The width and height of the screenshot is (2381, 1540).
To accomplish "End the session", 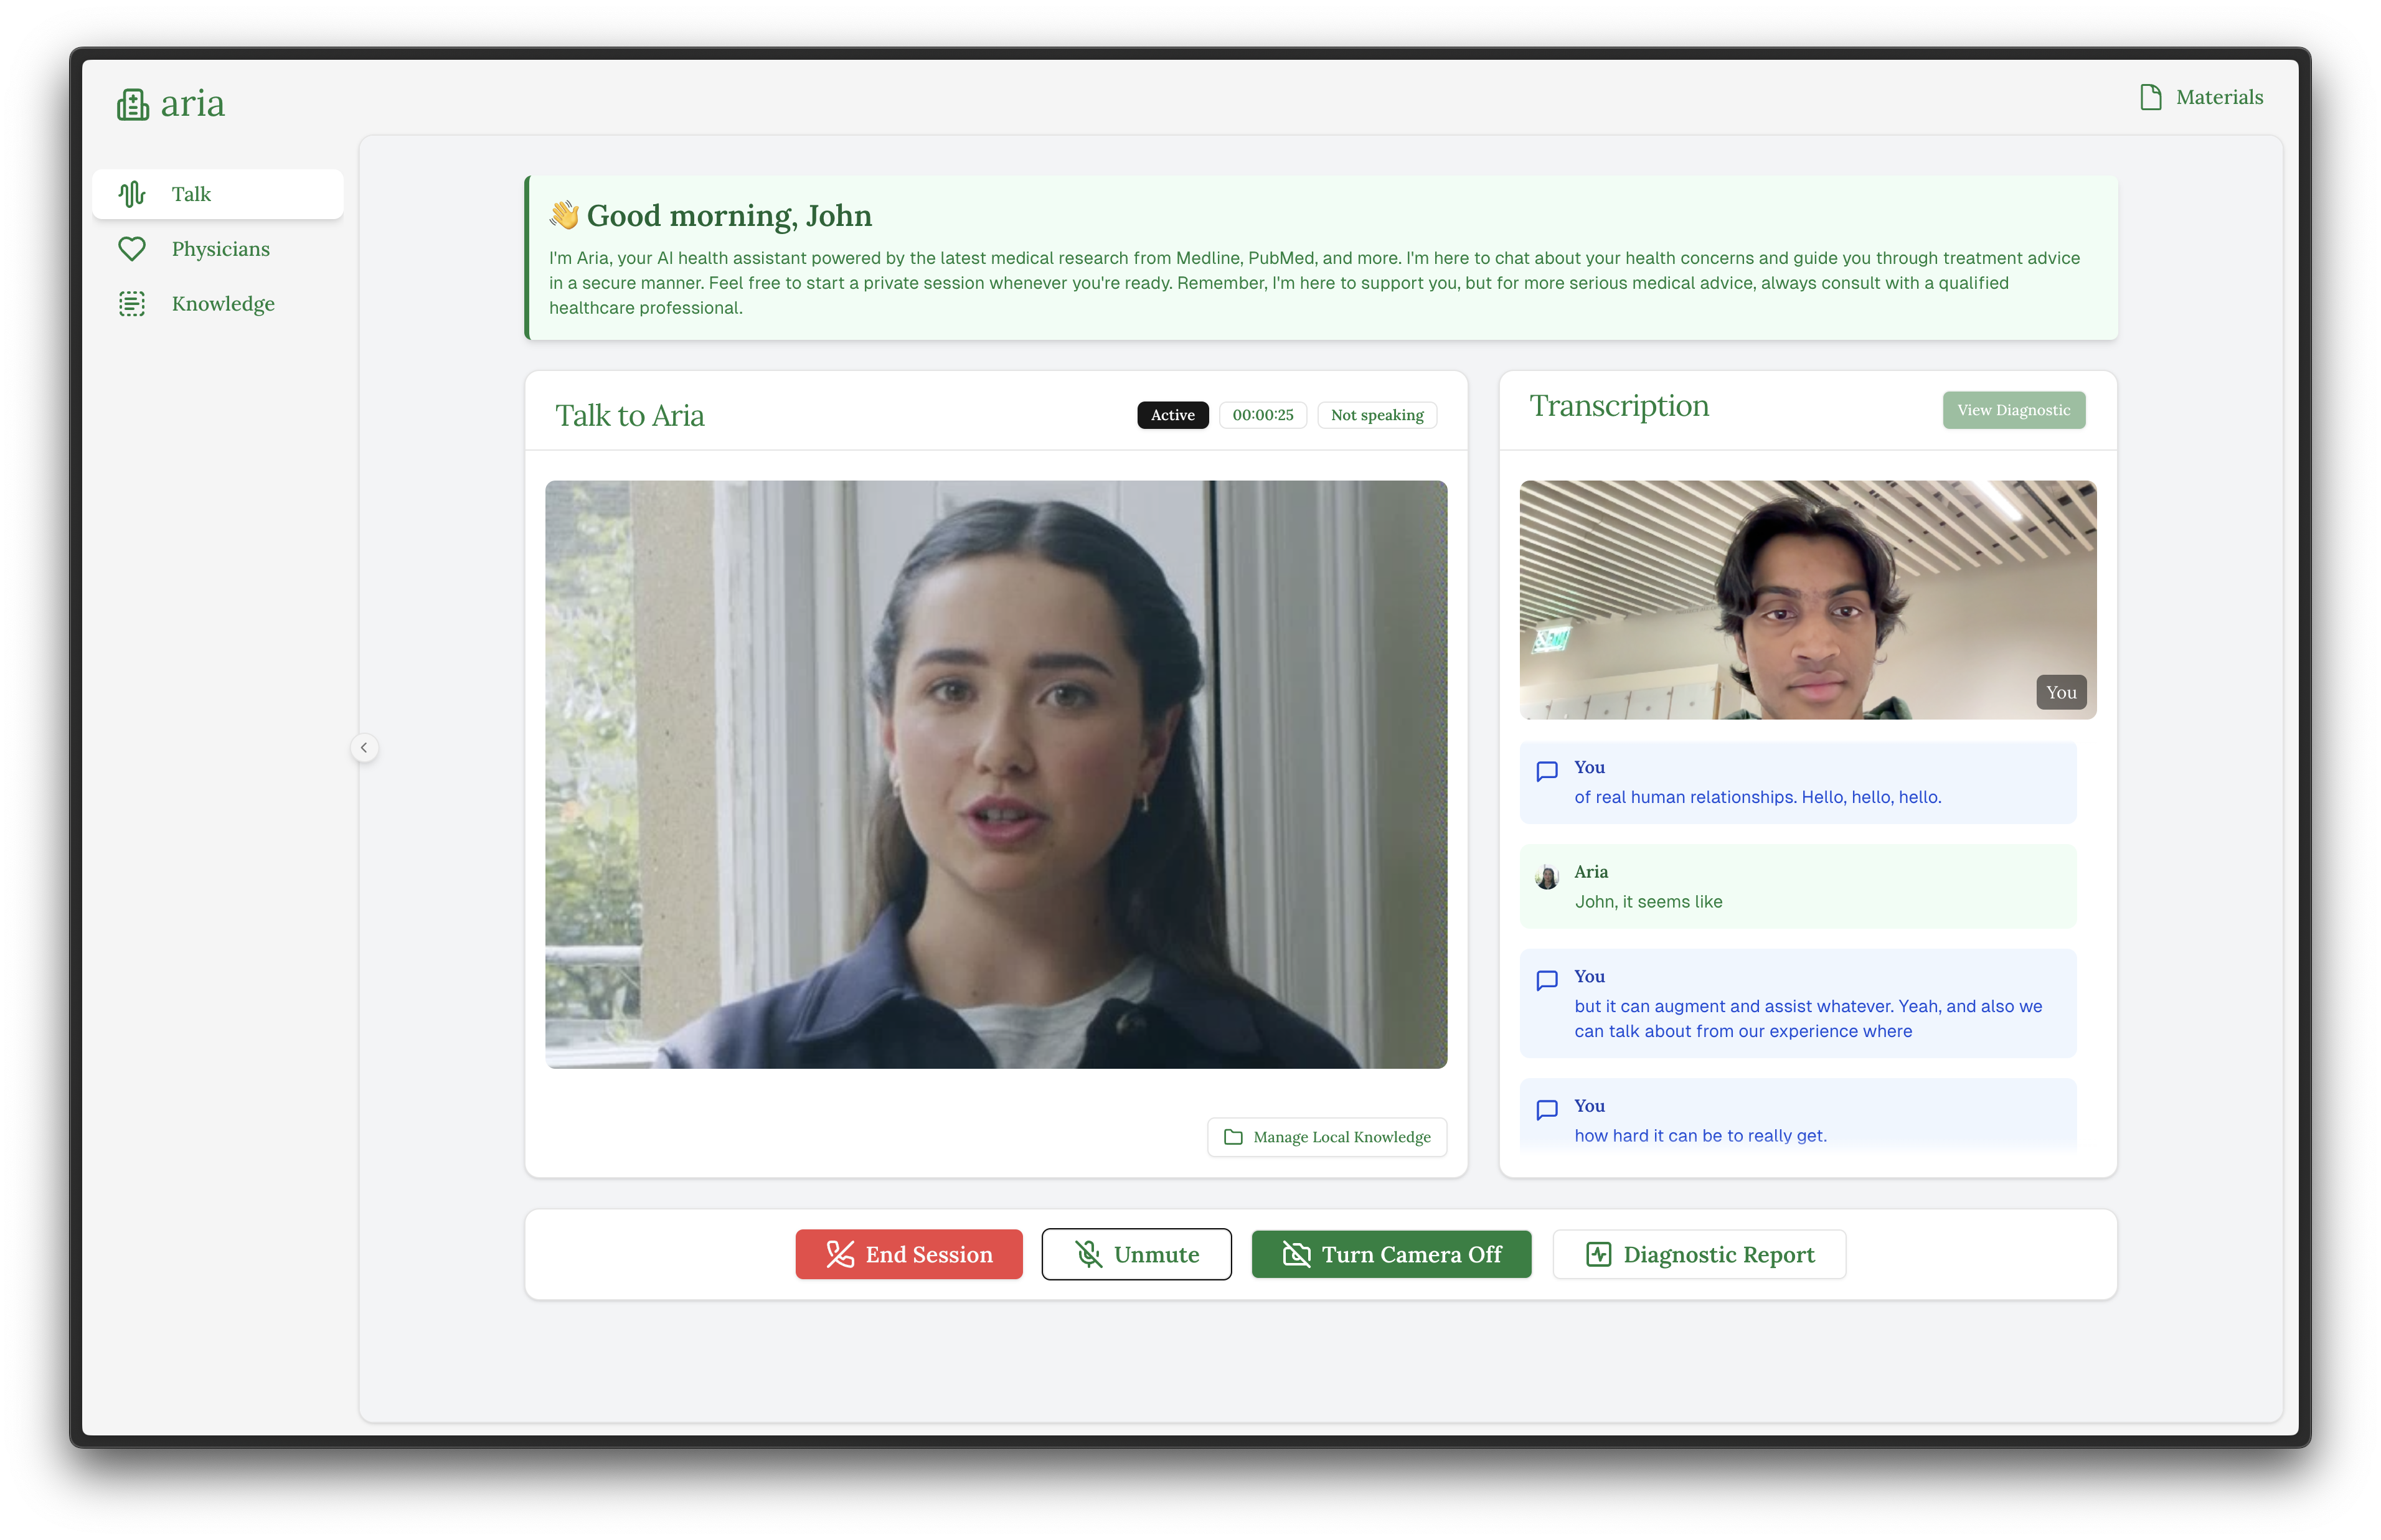I will [x=908, y=1254].
